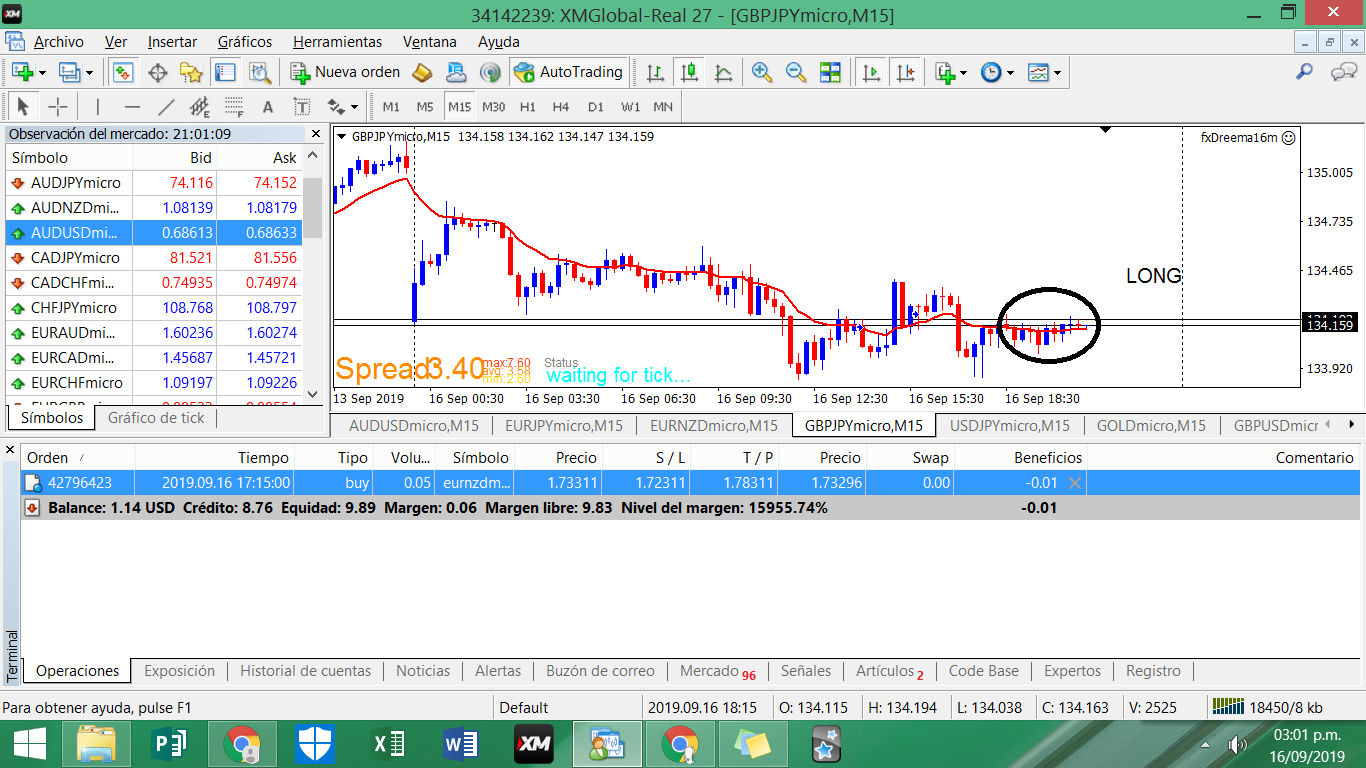Open the Insertar menu

coord(172,42)
